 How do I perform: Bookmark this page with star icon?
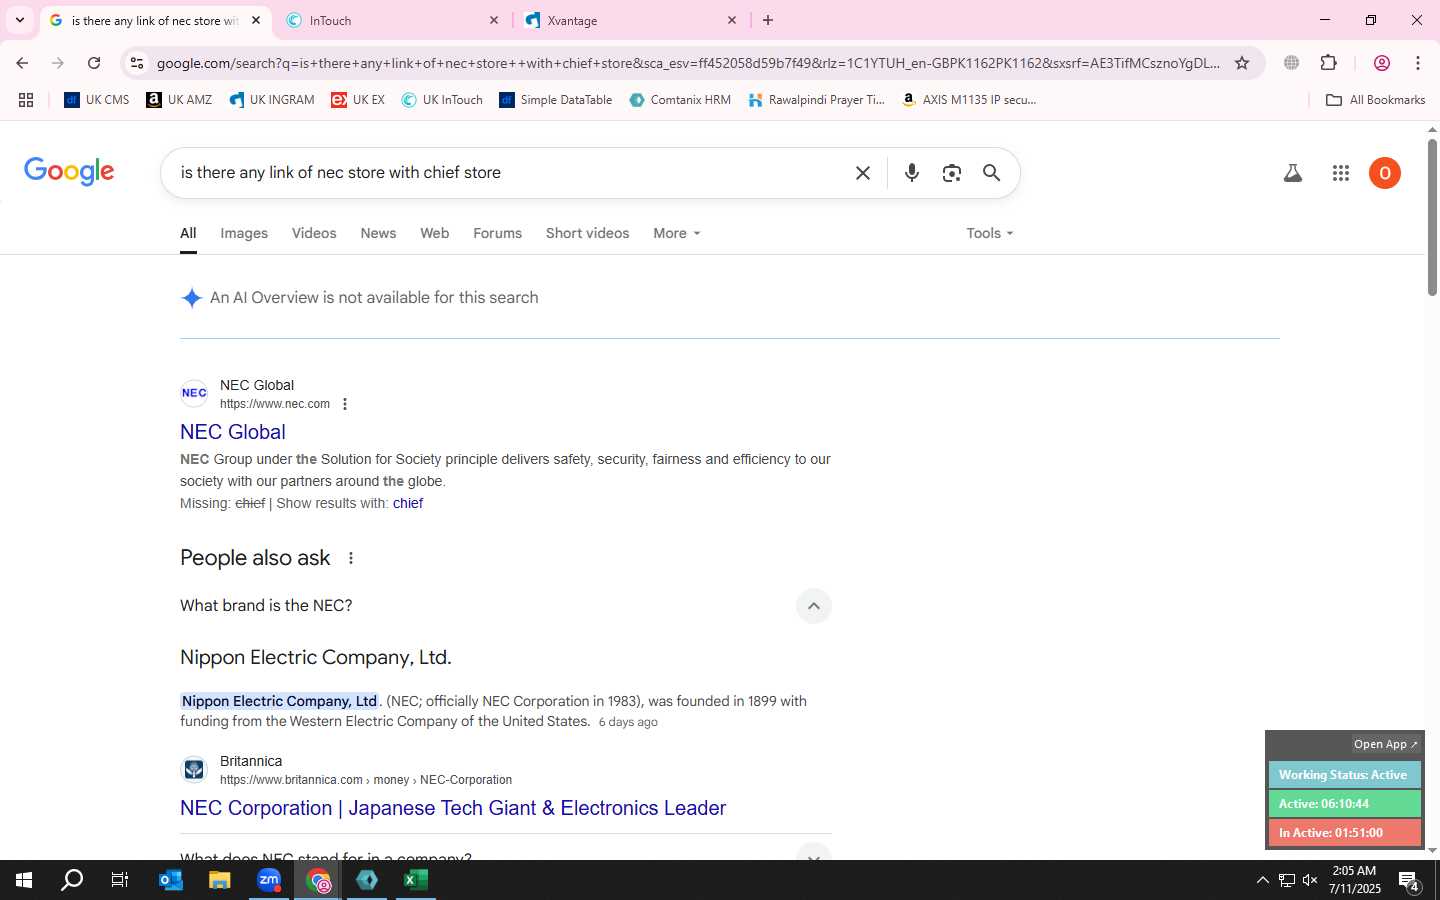click(1242, 63)
